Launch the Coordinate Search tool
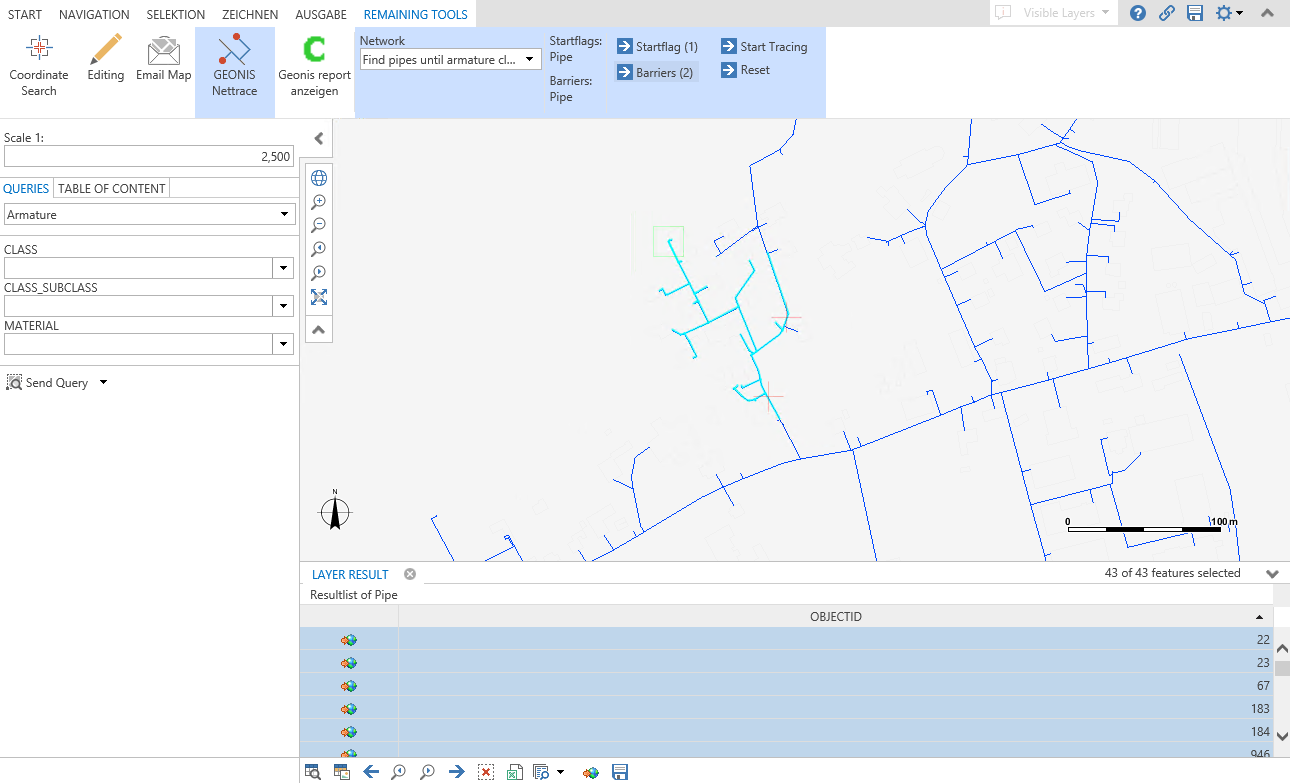Image resolution: width=1290 pixels, height=783 pixels. 38,63
